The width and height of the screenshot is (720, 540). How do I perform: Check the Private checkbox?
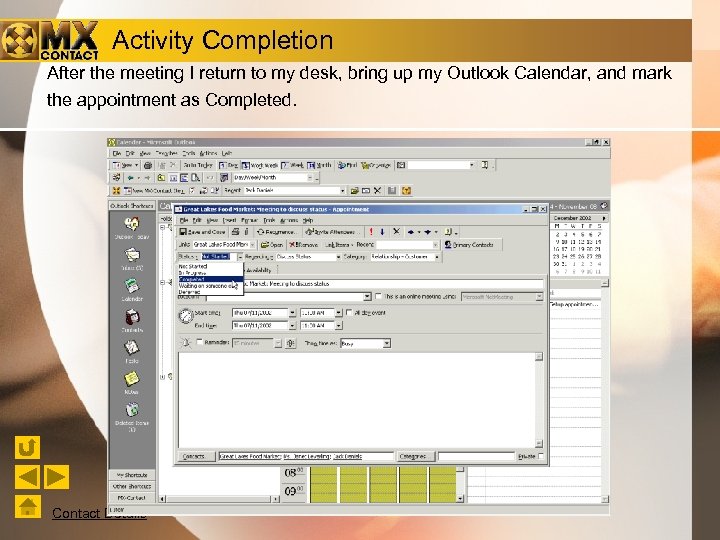pyautogui.click(x=541, y=456)
